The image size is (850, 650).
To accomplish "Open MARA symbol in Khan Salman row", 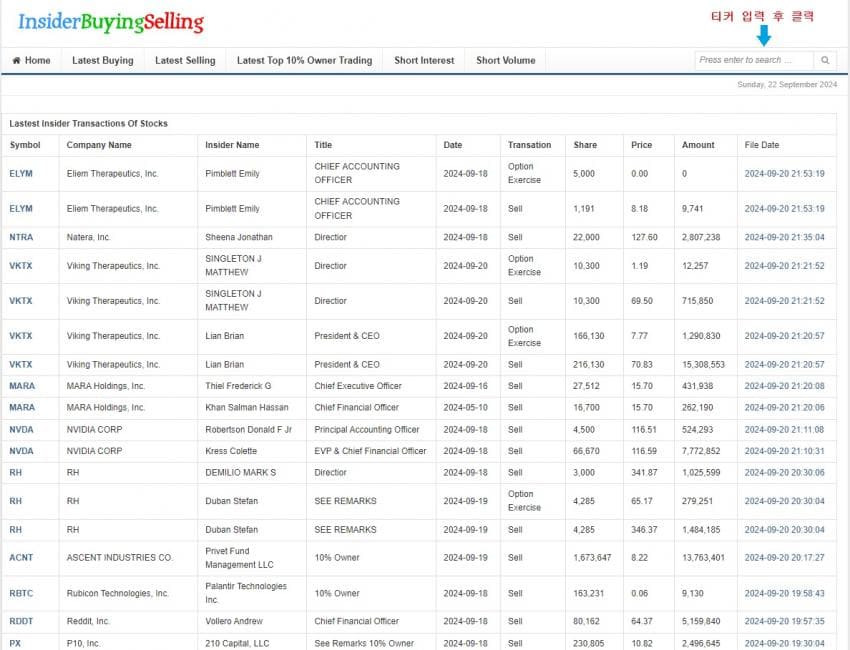I will point(22,407).
